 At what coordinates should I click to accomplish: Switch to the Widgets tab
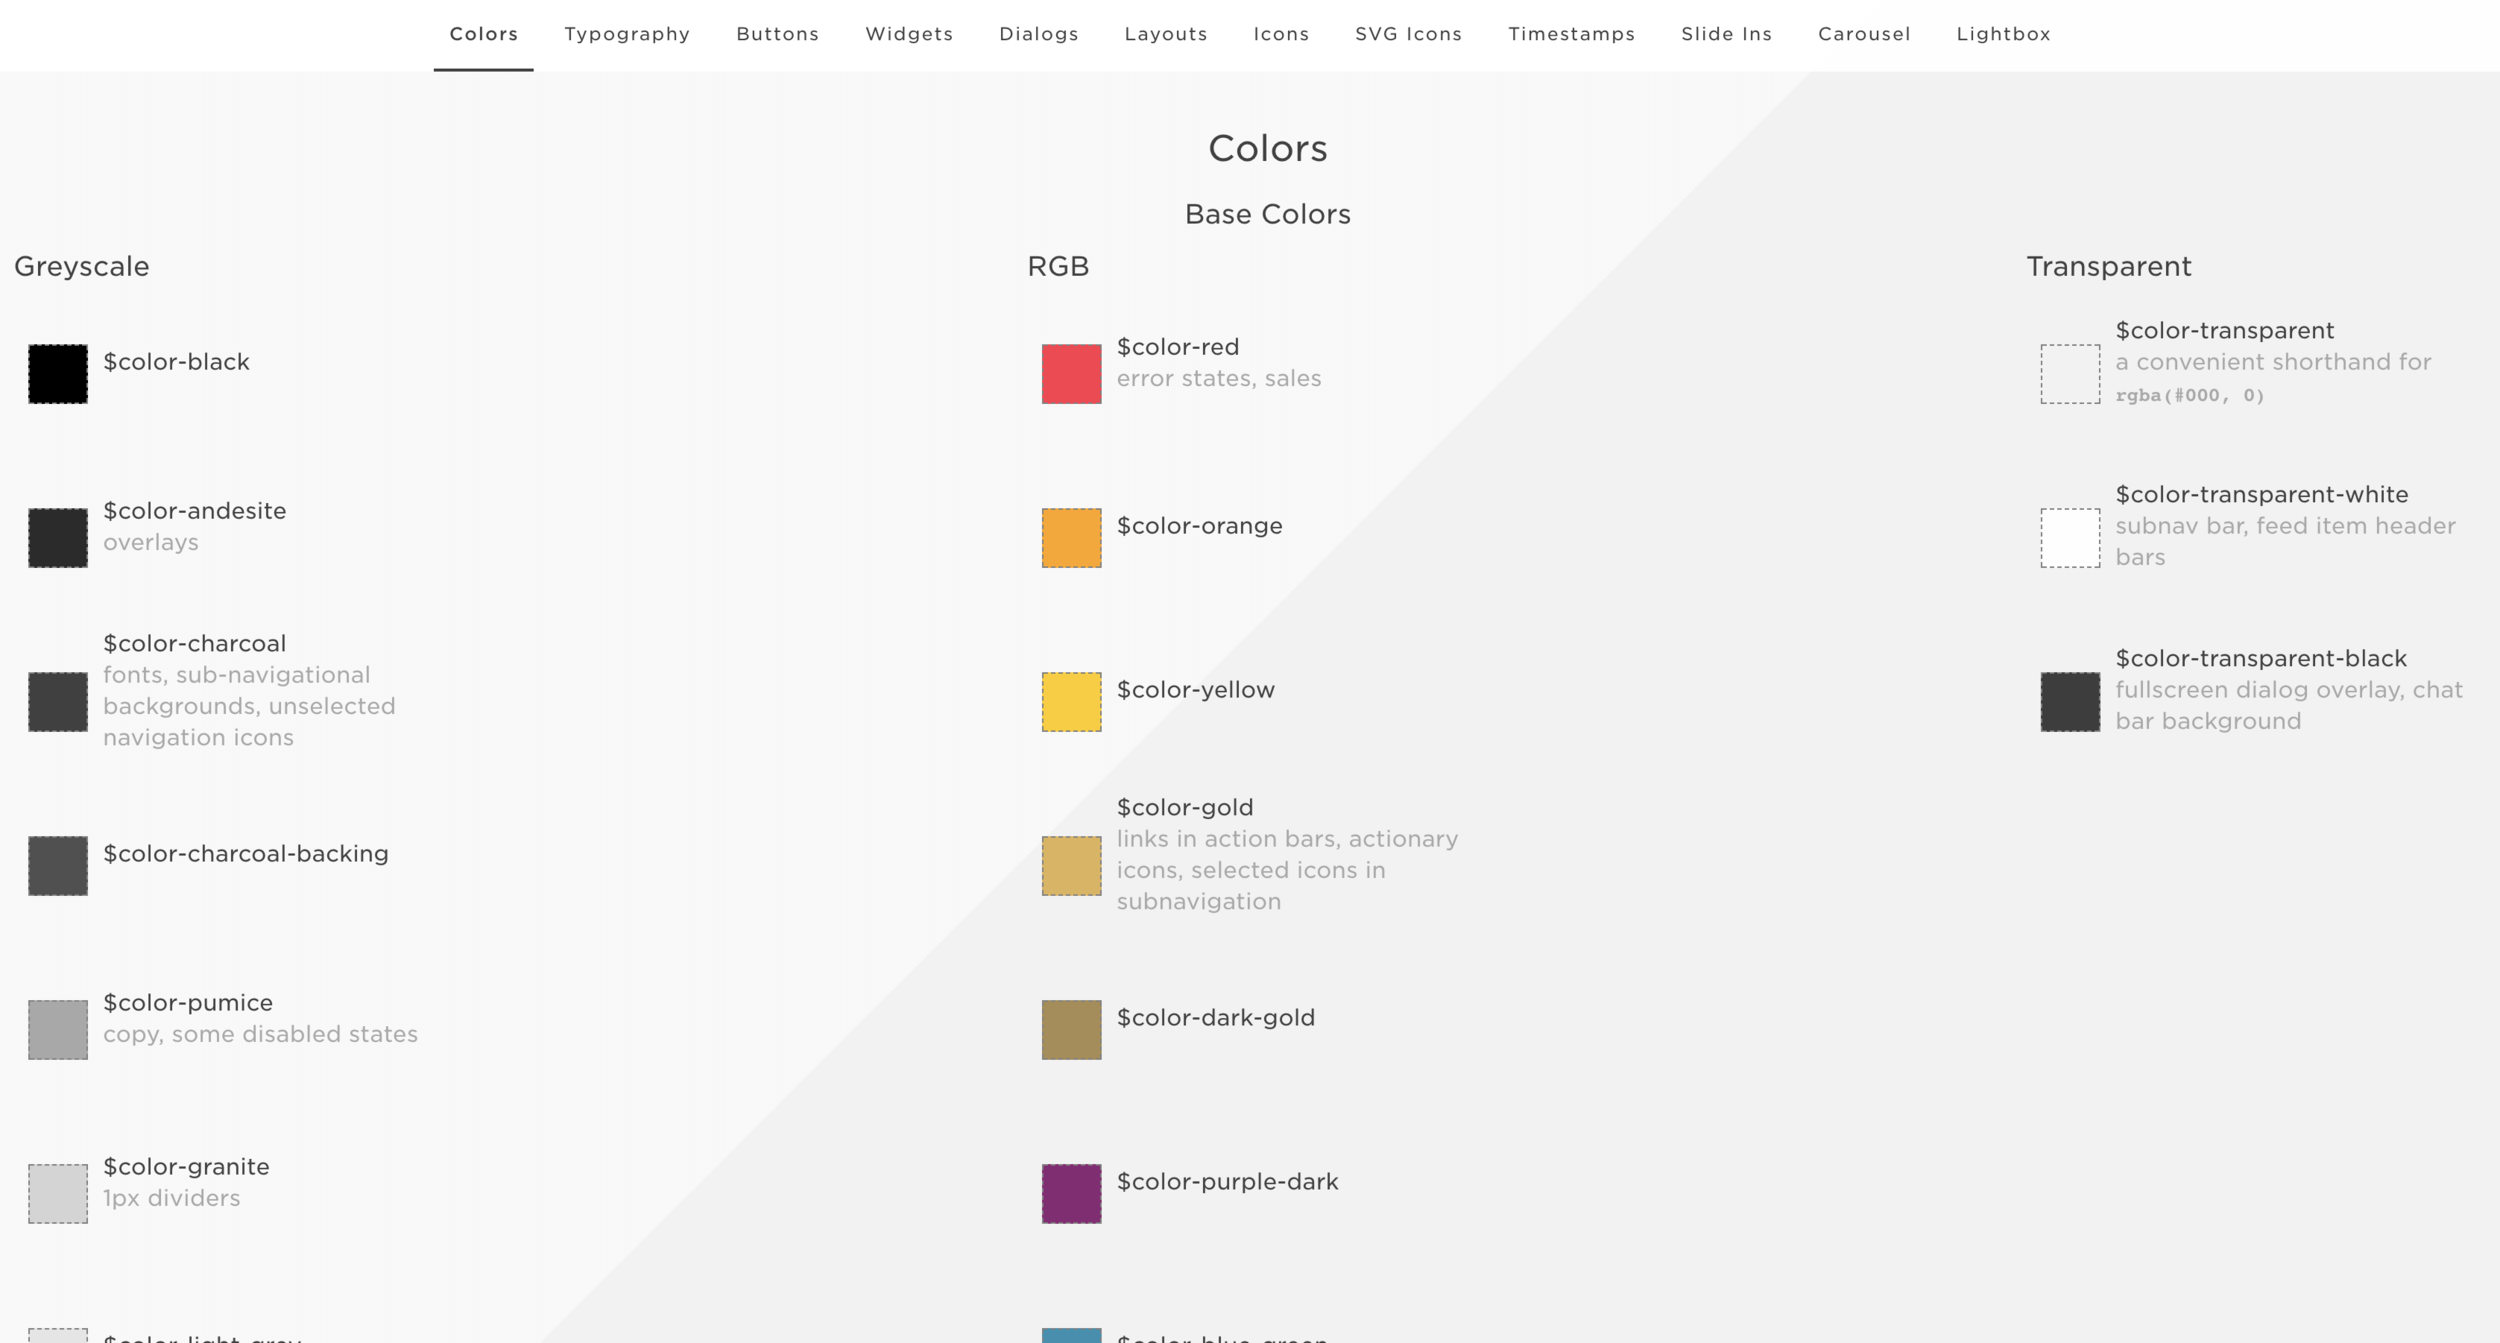coord(909,34)
